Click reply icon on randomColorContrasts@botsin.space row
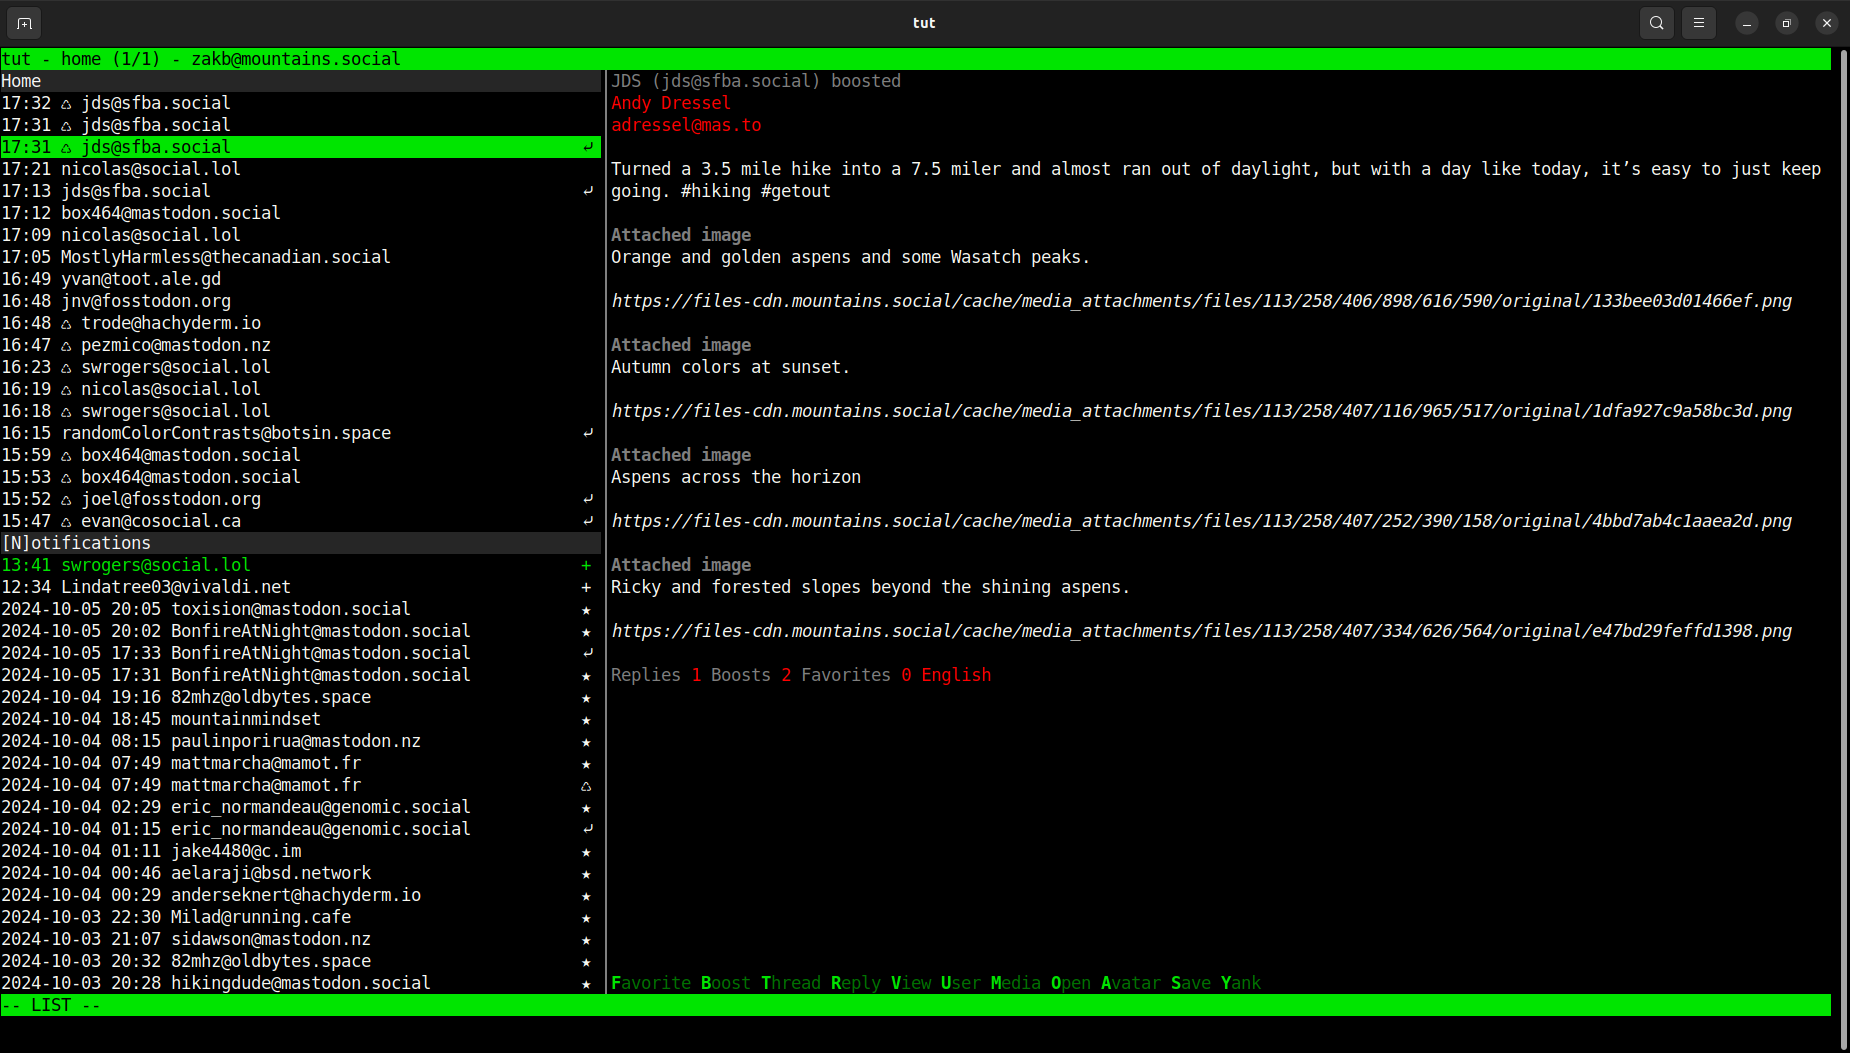The width and height of the screenshot is (1850, 1053). [588, 433]
